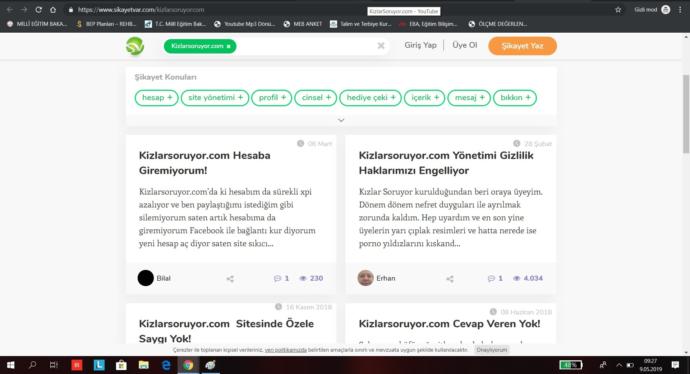
Task: Accept cookies with Onaylıyorum button
Action: pyautogui.click(x=492, y=350)
